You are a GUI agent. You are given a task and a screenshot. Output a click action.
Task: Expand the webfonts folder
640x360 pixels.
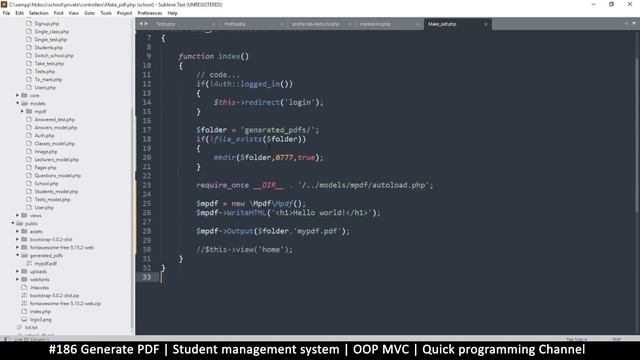18,280
